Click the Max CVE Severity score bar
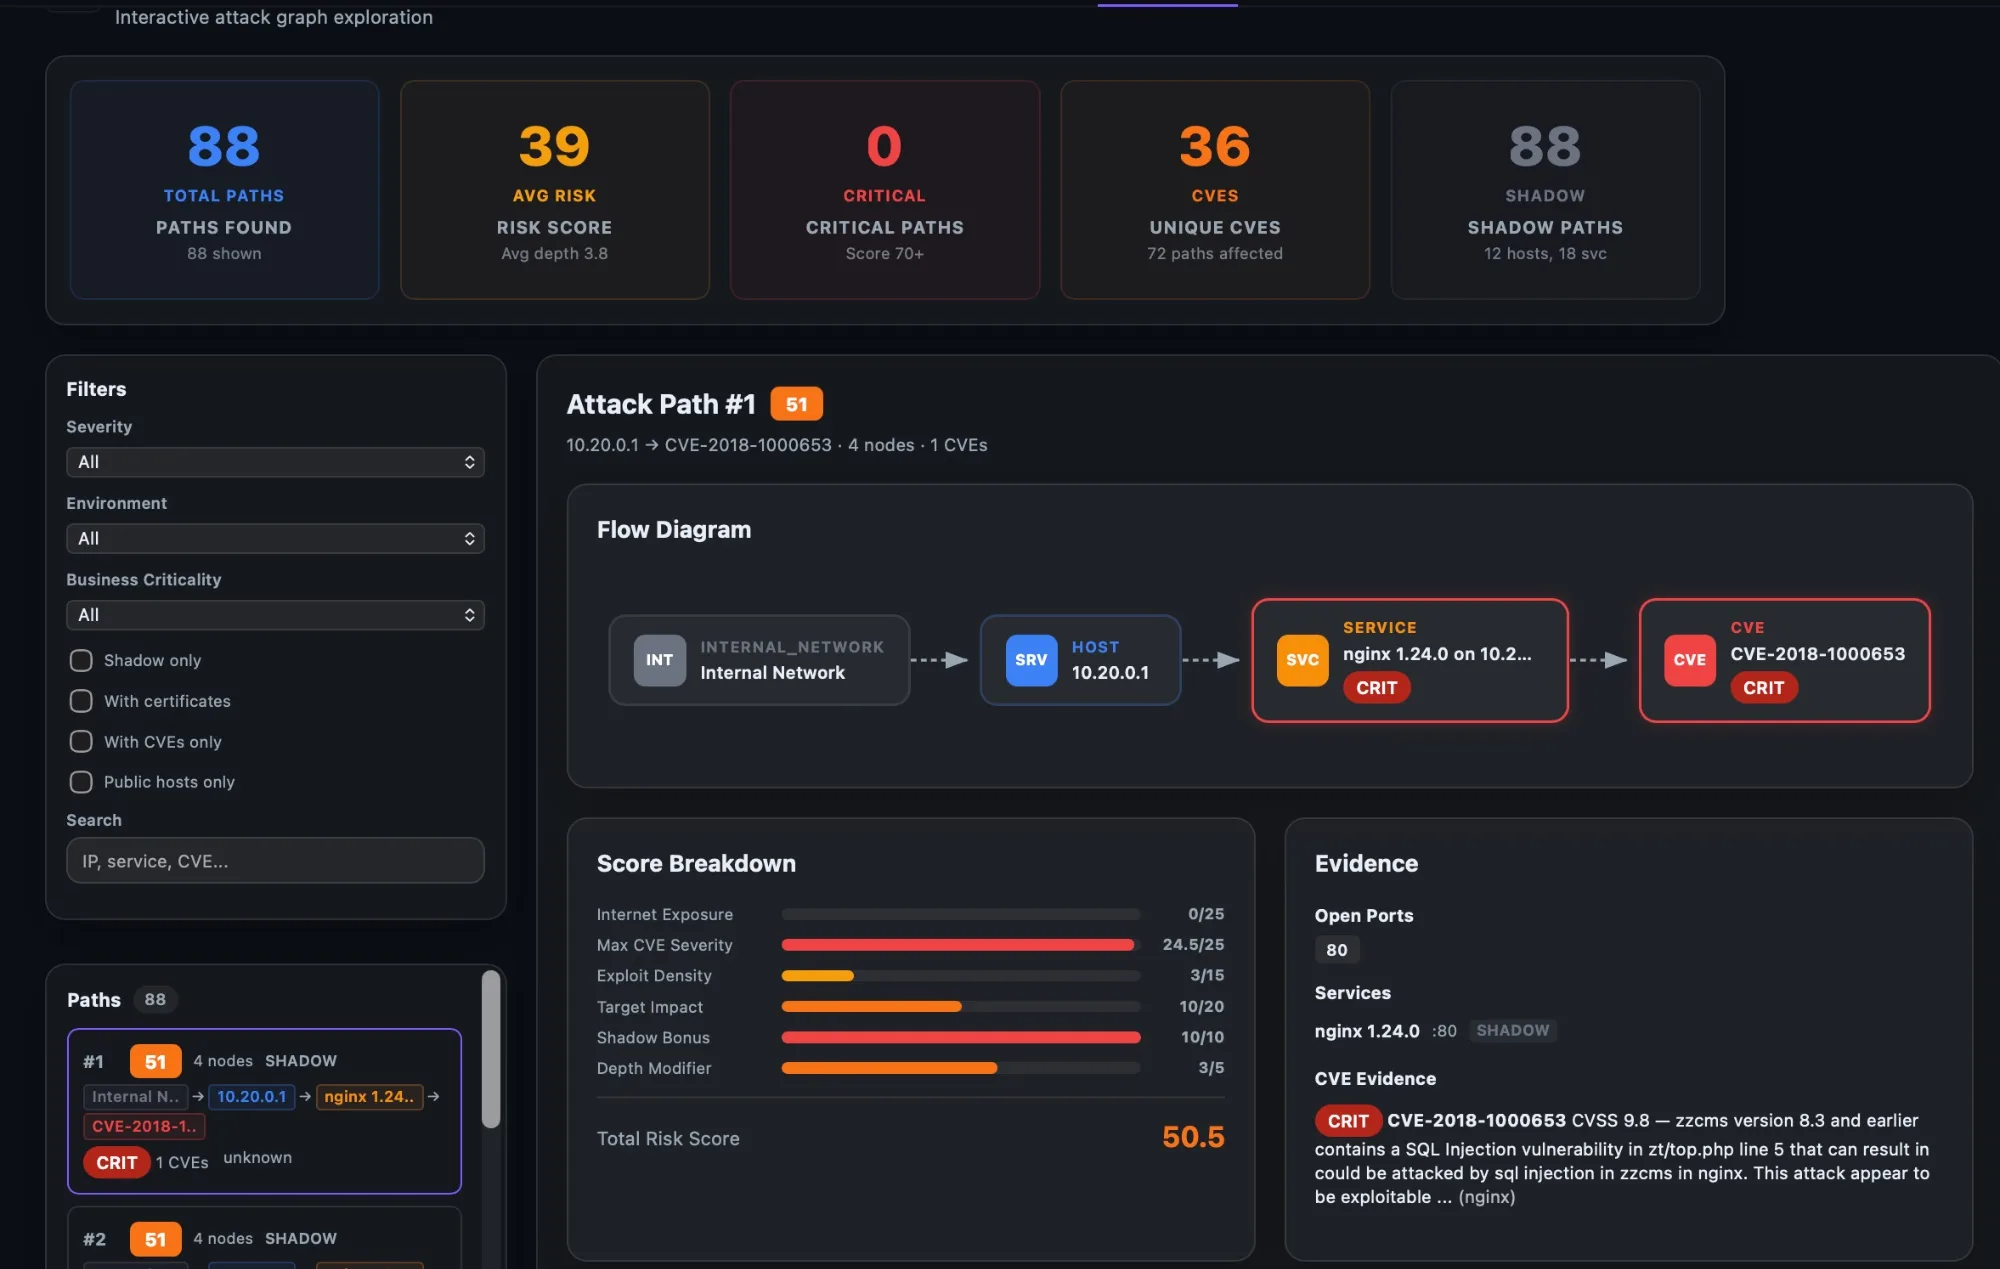Viewport: 2000px width, 1269px height. [x=960, y=945]
